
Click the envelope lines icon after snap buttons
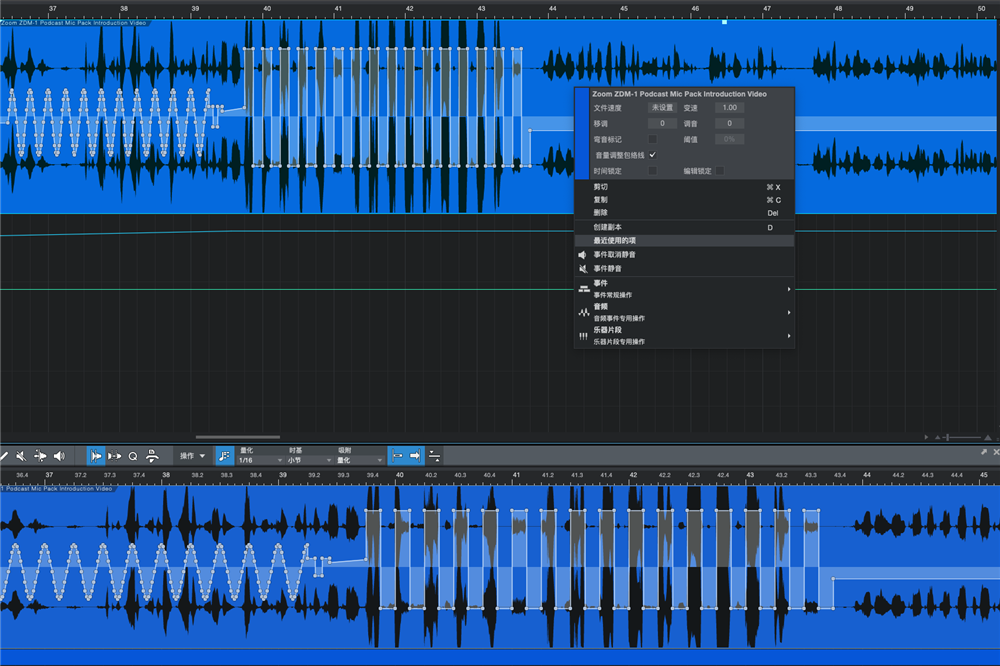click(x=434, y=455)
